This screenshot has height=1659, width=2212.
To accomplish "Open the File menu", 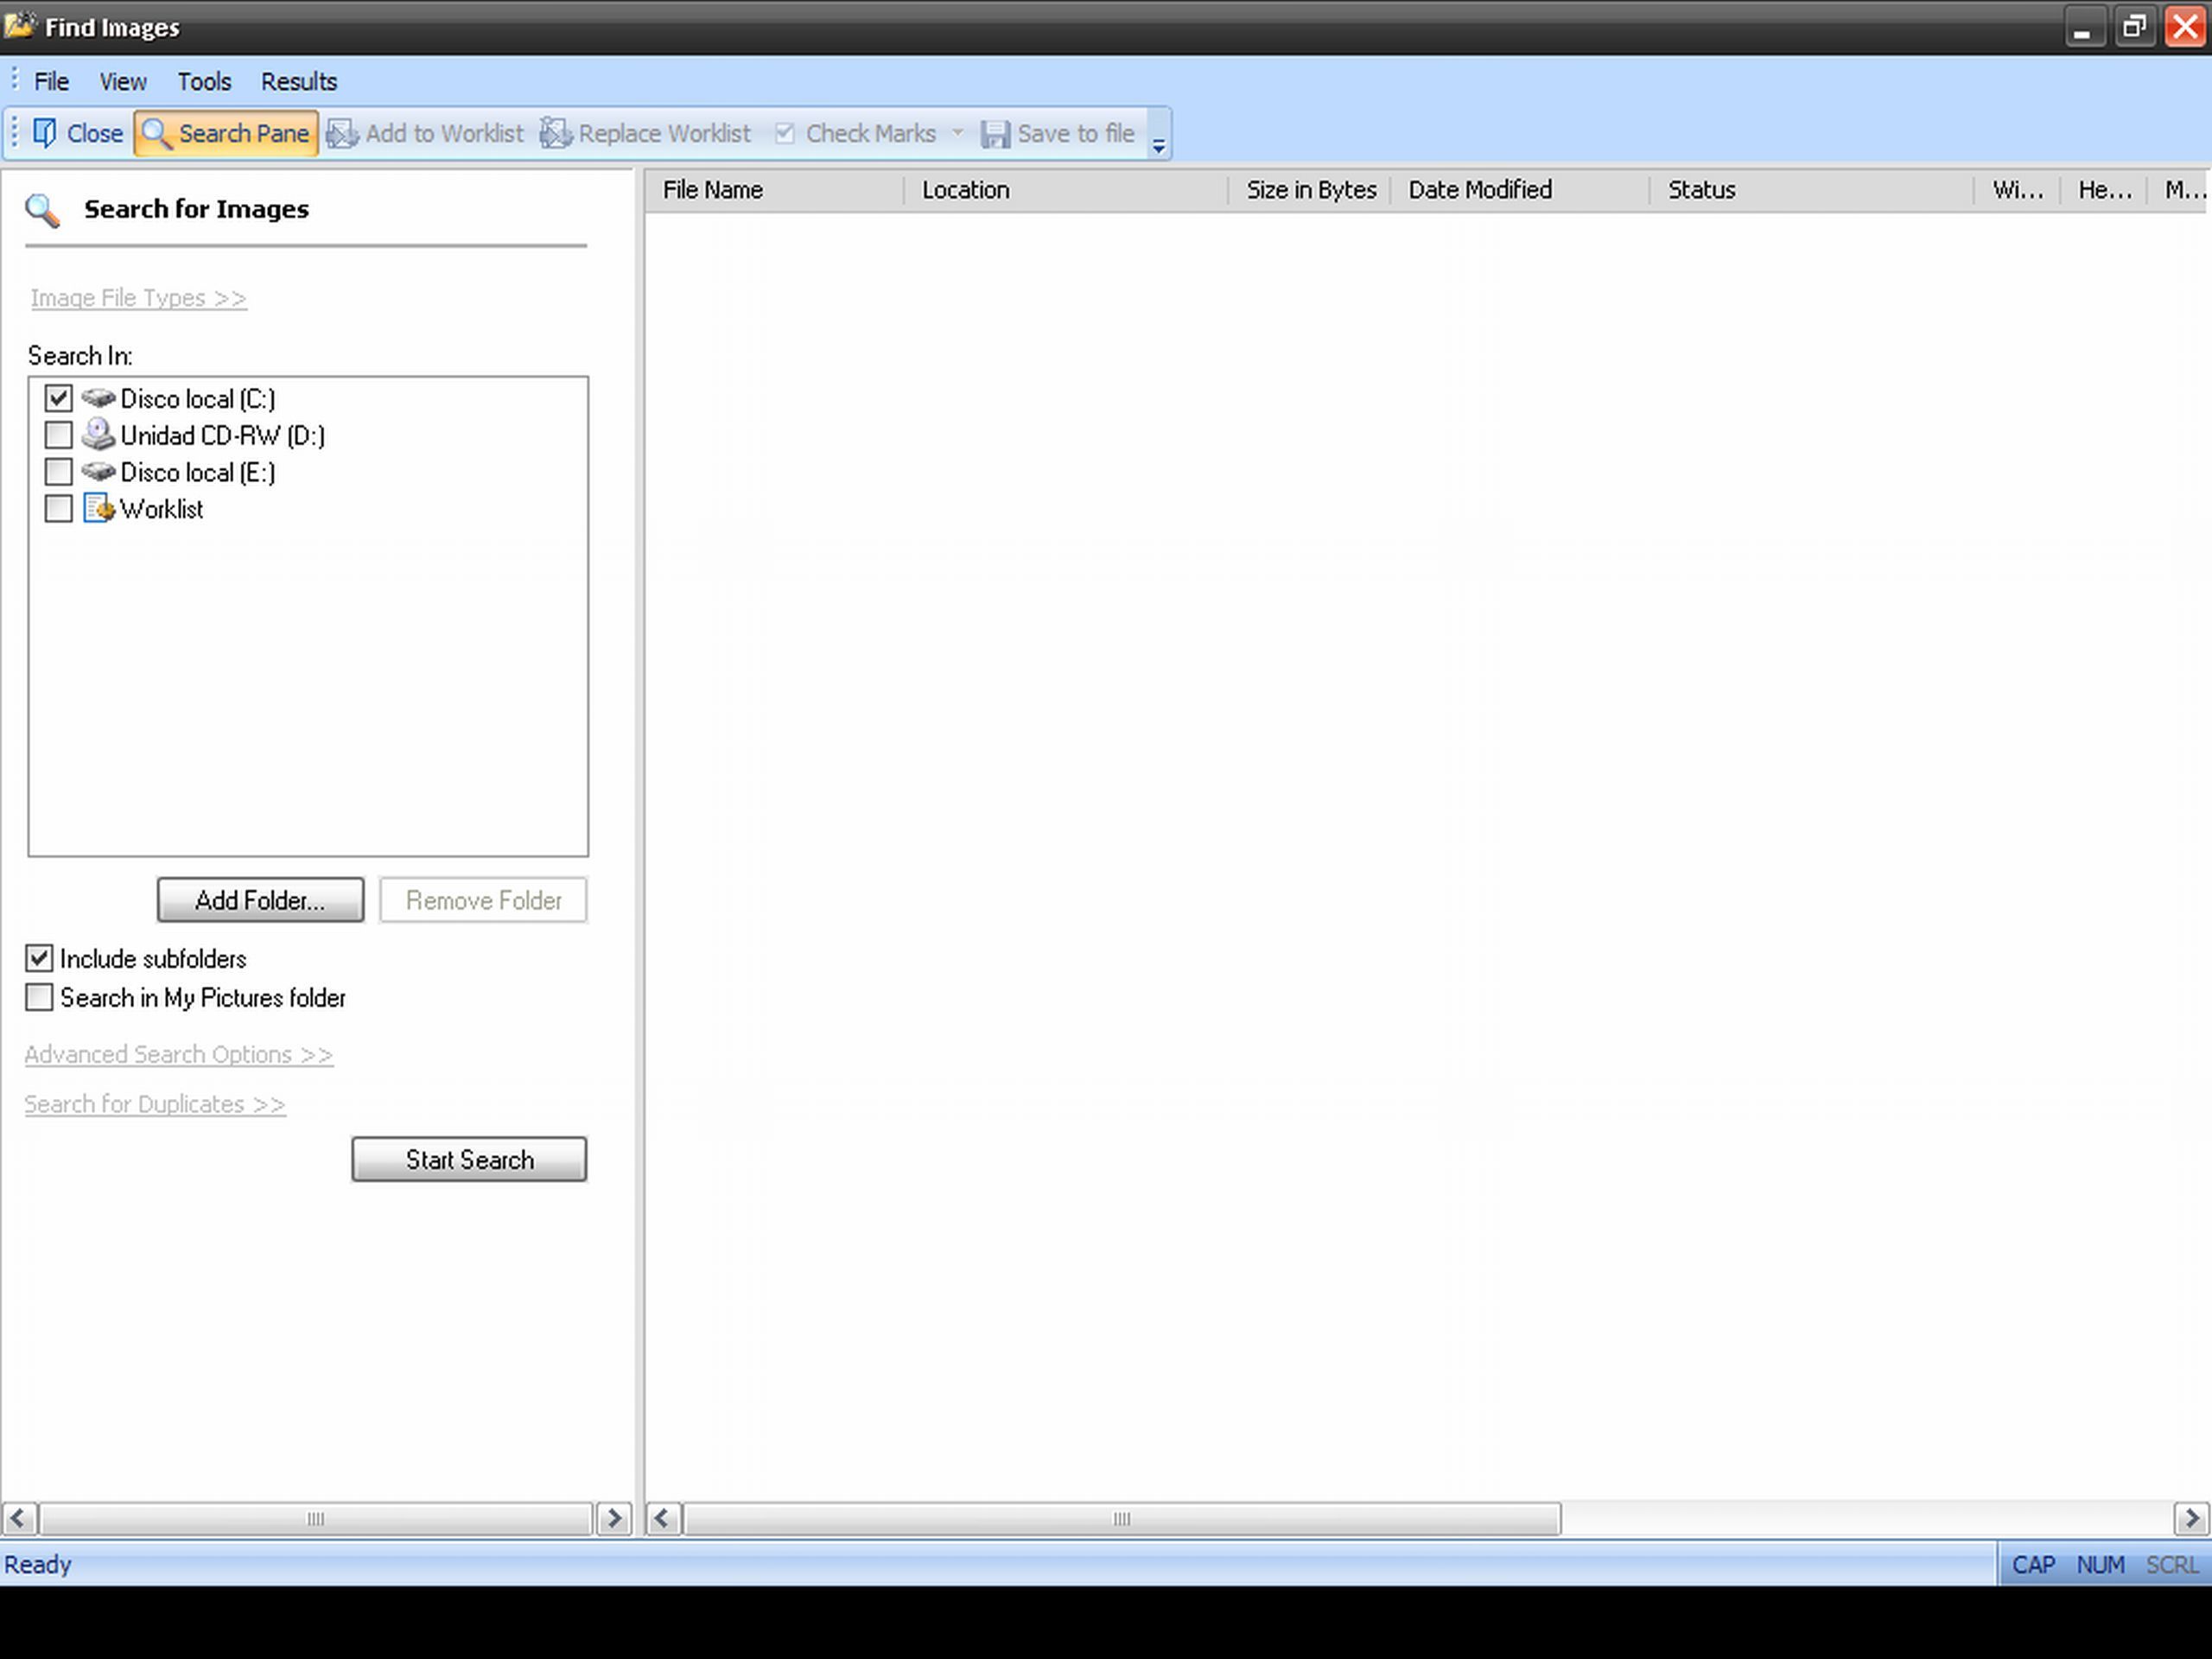I will [x=50, y=80].
